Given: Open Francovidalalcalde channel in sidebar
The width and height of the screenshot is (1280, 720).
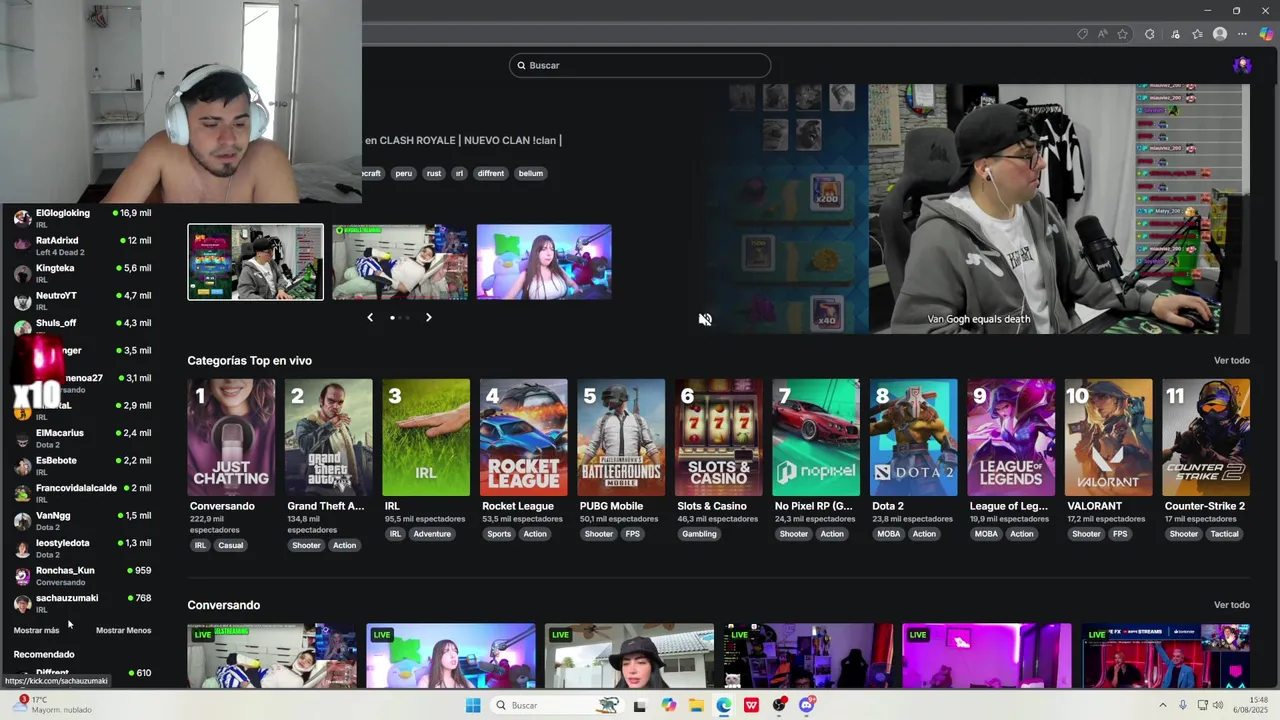Looking at the screenshot, I should click(83, 493).
